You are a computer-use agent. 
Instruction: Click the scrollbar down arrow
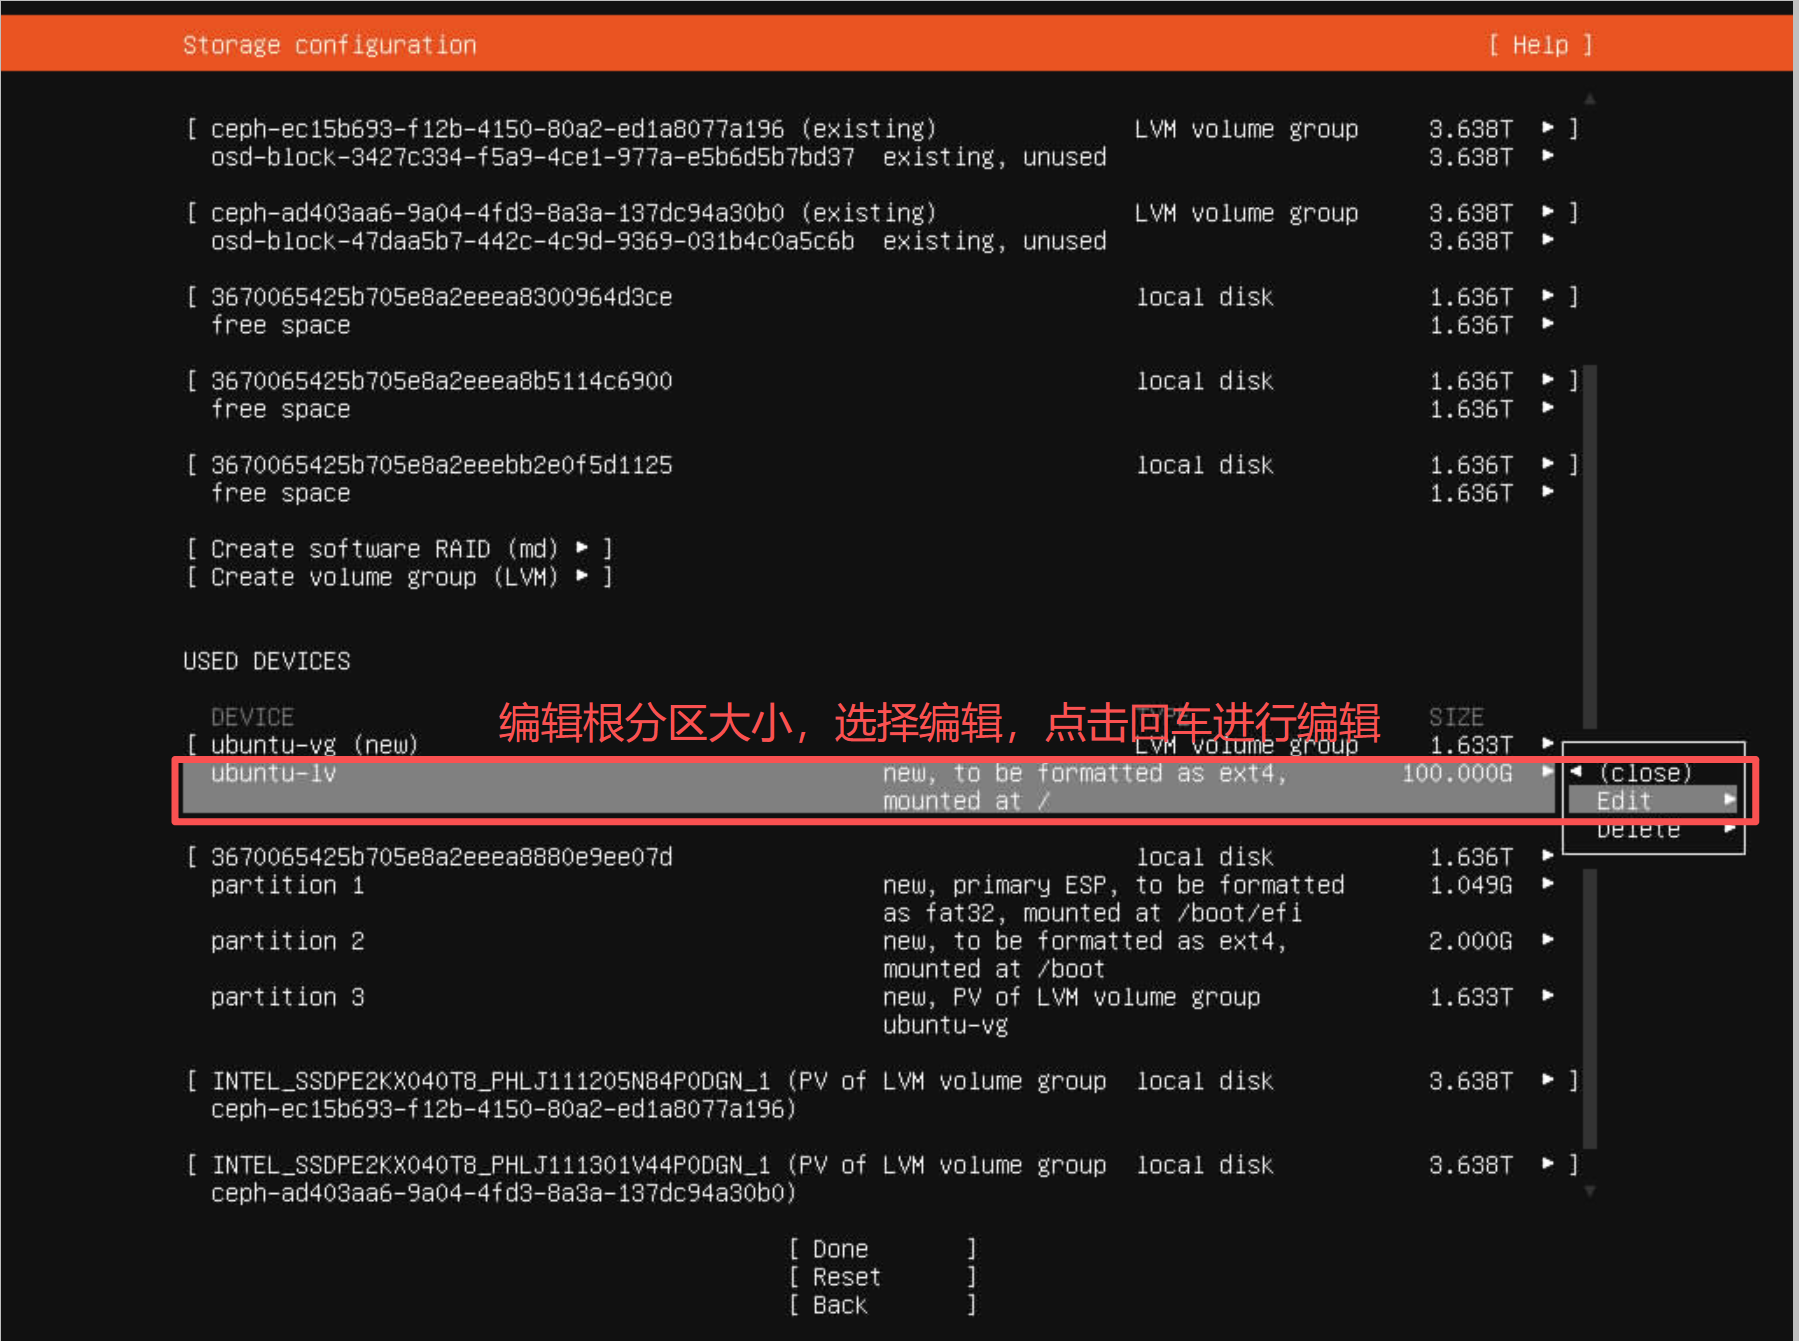1589,1191
